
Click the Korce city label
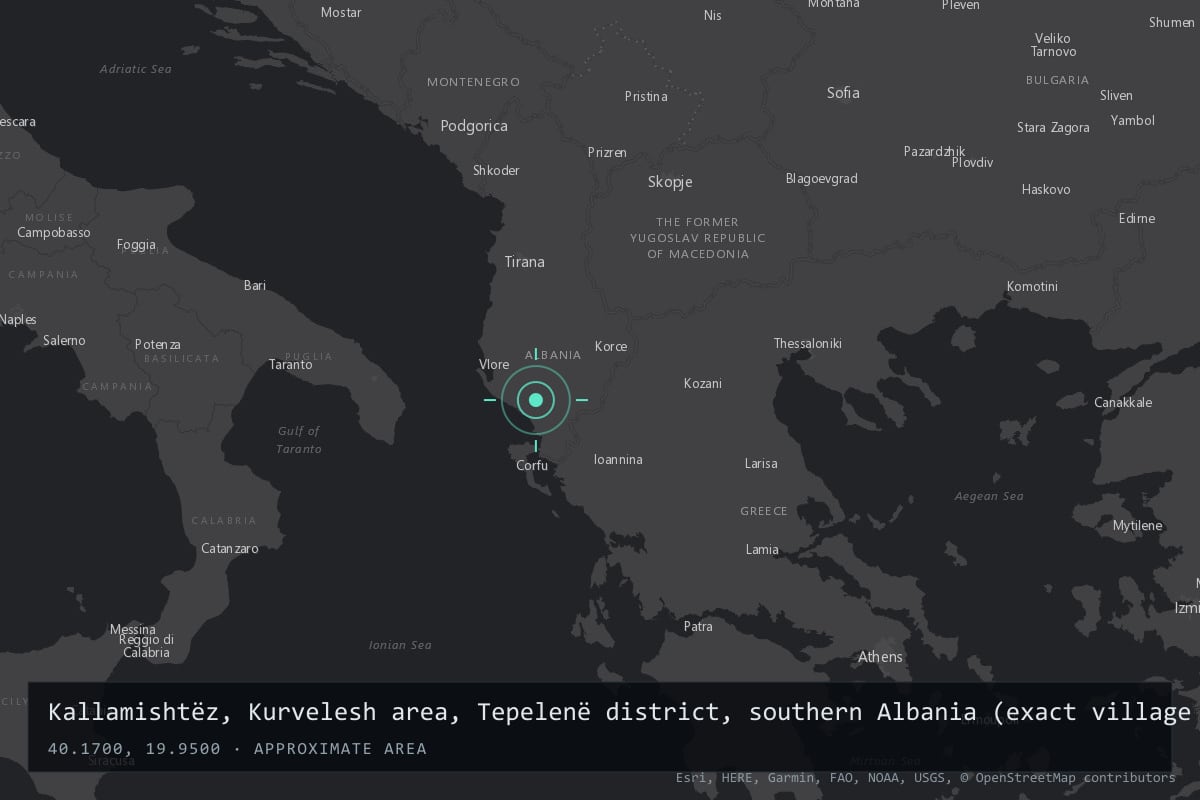[611, 347]
